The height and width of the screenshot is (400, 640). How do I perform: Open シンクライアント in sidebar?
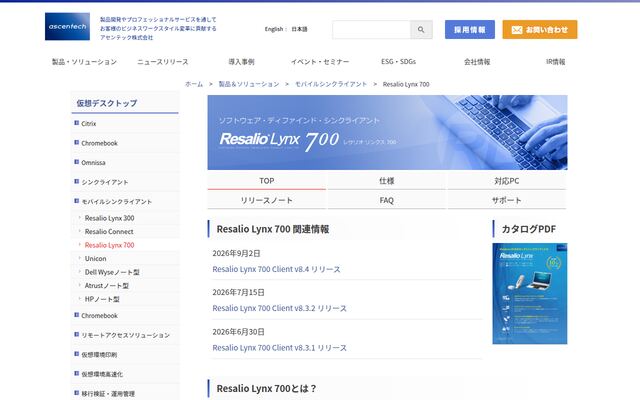104,182
